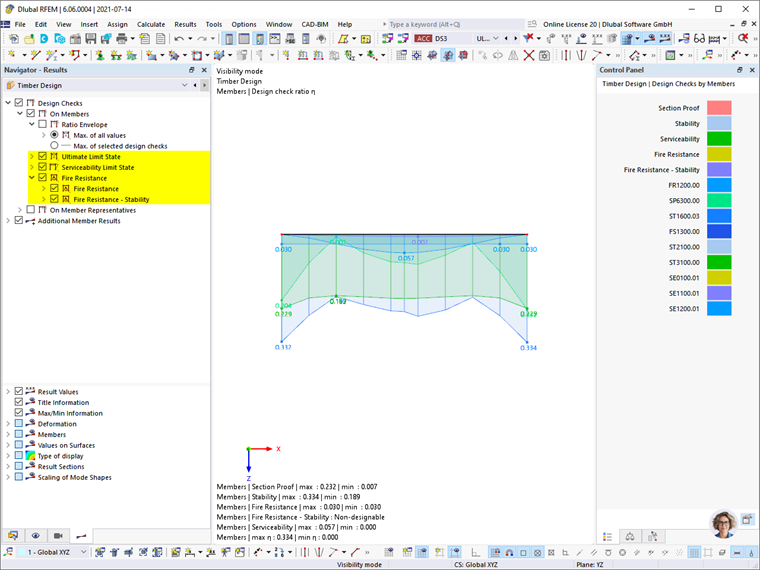Collapse the Fire Resistance parent node
The image size is (760, 570).
(x=32, y=177)
